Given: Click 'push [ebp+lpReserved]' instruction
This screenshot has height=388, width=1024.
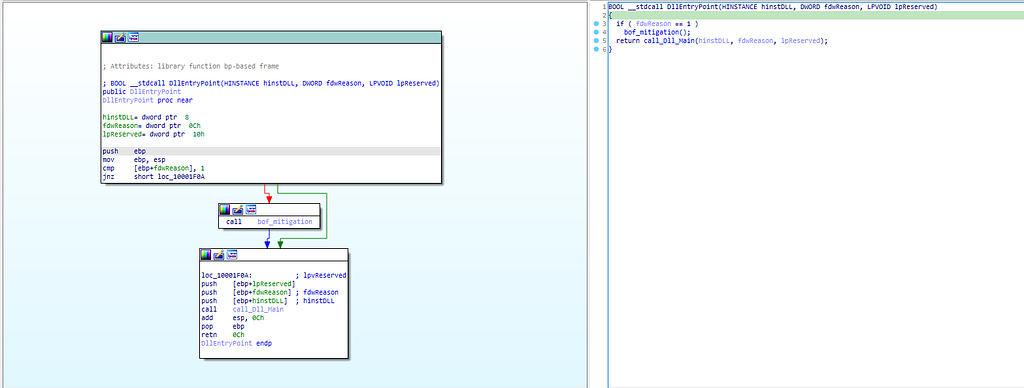Looking at the screenshot, I should [x=249, y=283].
